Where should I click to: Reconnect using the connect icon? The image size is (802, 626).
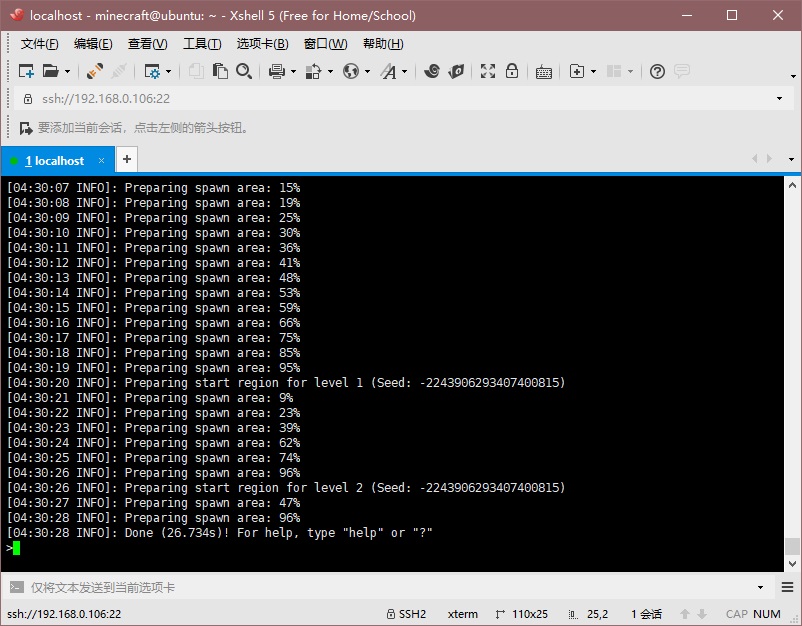93,72
